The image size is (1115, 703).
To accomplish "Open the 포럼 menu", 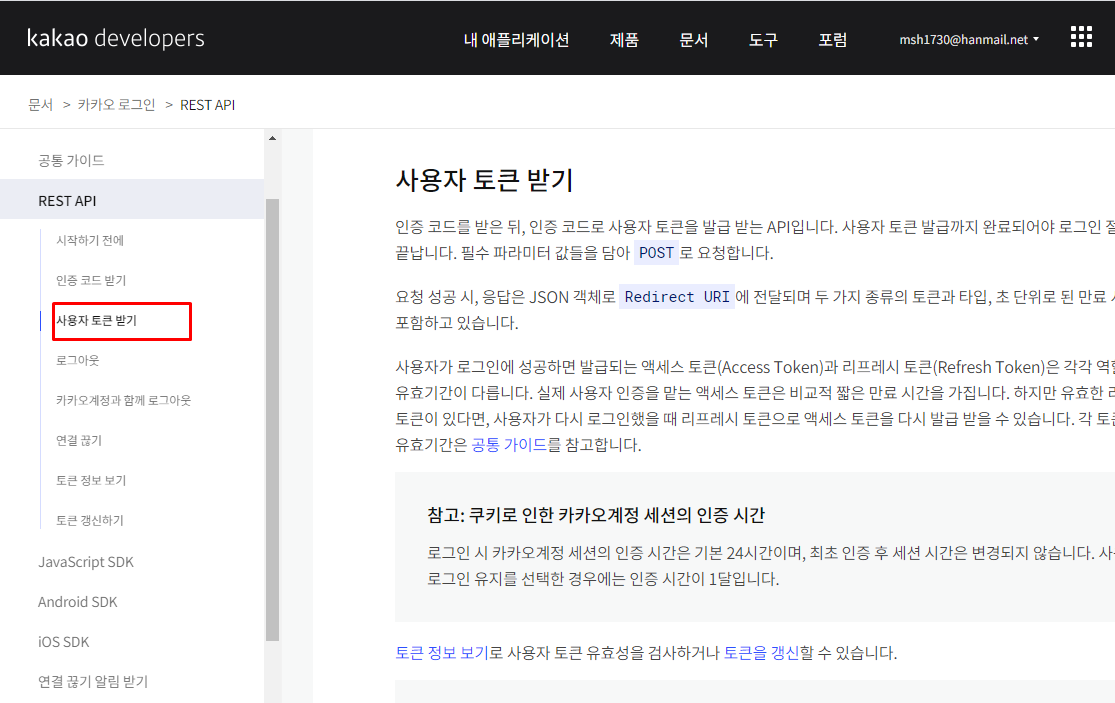I will [x=833, y=40].
